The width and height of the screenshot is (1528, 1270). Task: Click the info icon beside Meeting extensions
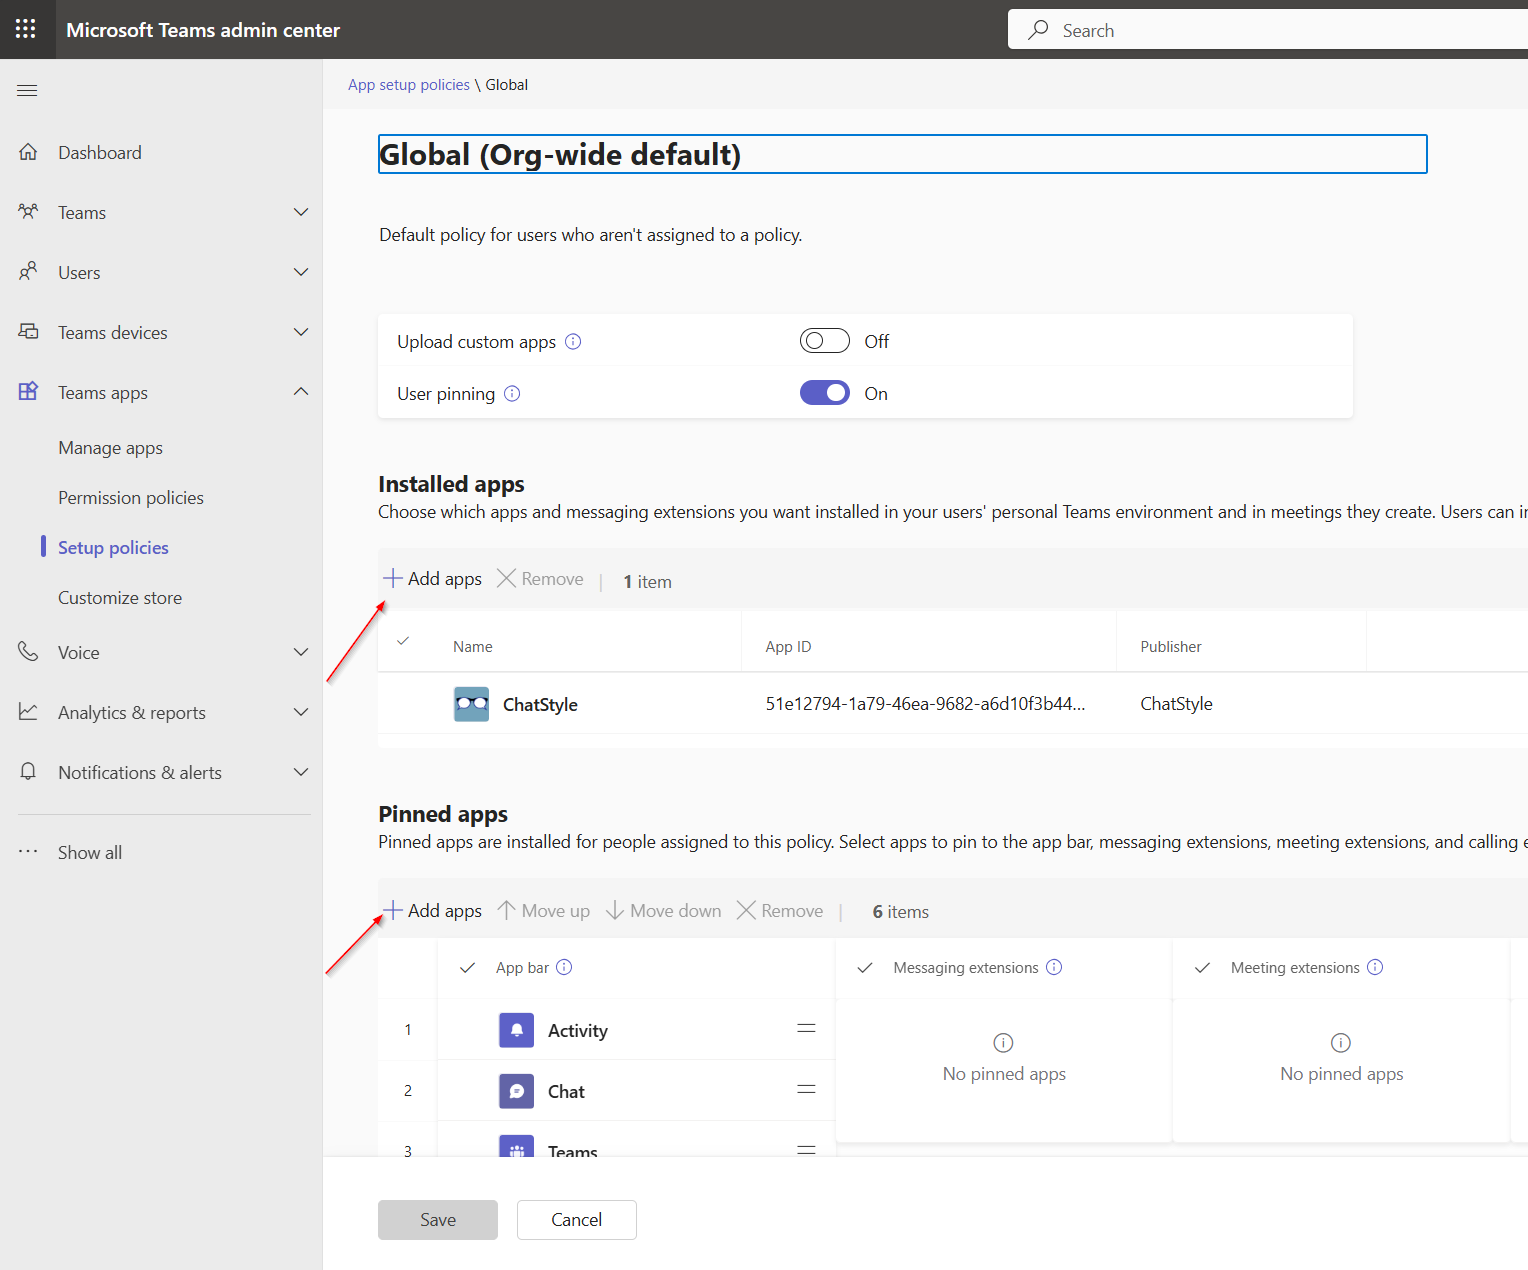click(1375, 967)
